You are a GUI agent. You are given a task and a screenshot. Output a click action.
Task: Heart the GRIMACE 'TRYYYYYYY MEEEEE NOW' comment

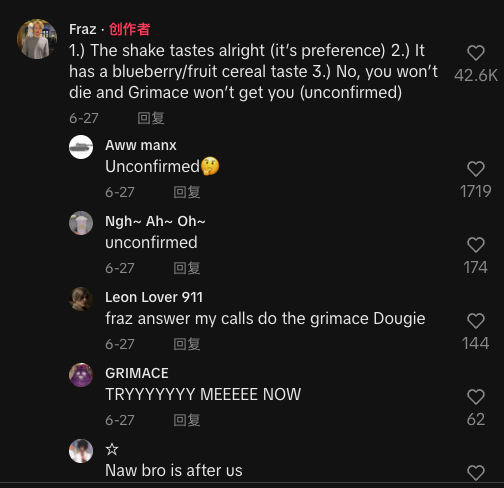point(476,397)
